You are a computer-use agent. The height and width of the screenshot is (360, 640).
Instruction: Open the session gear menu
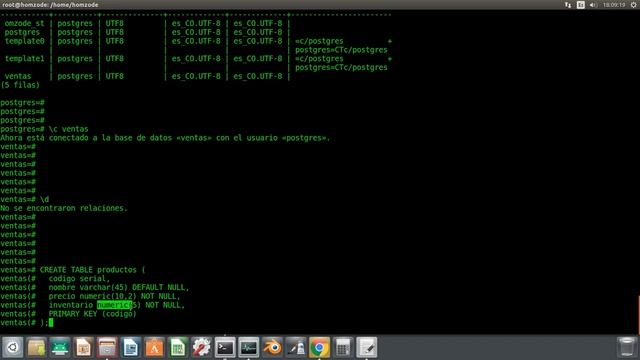click(634, 5)
